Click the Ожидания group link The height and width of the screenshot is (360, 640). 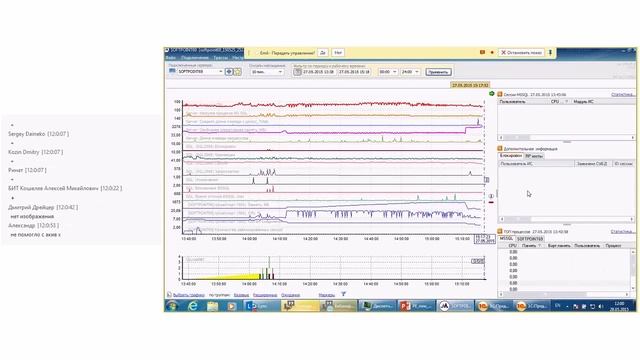click(290, 295)
